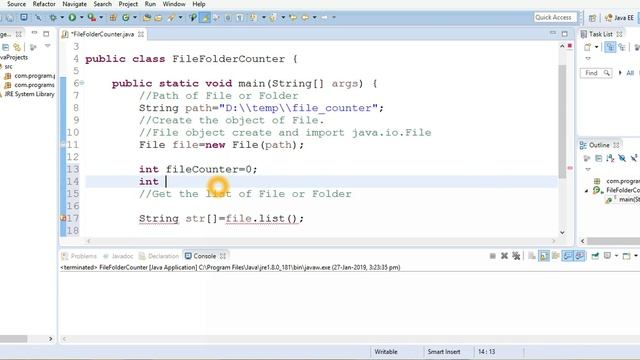This screenshot has height=360, width=640.
Task: Click Last Edit Location arrow icon
Action: click(292, 18)
